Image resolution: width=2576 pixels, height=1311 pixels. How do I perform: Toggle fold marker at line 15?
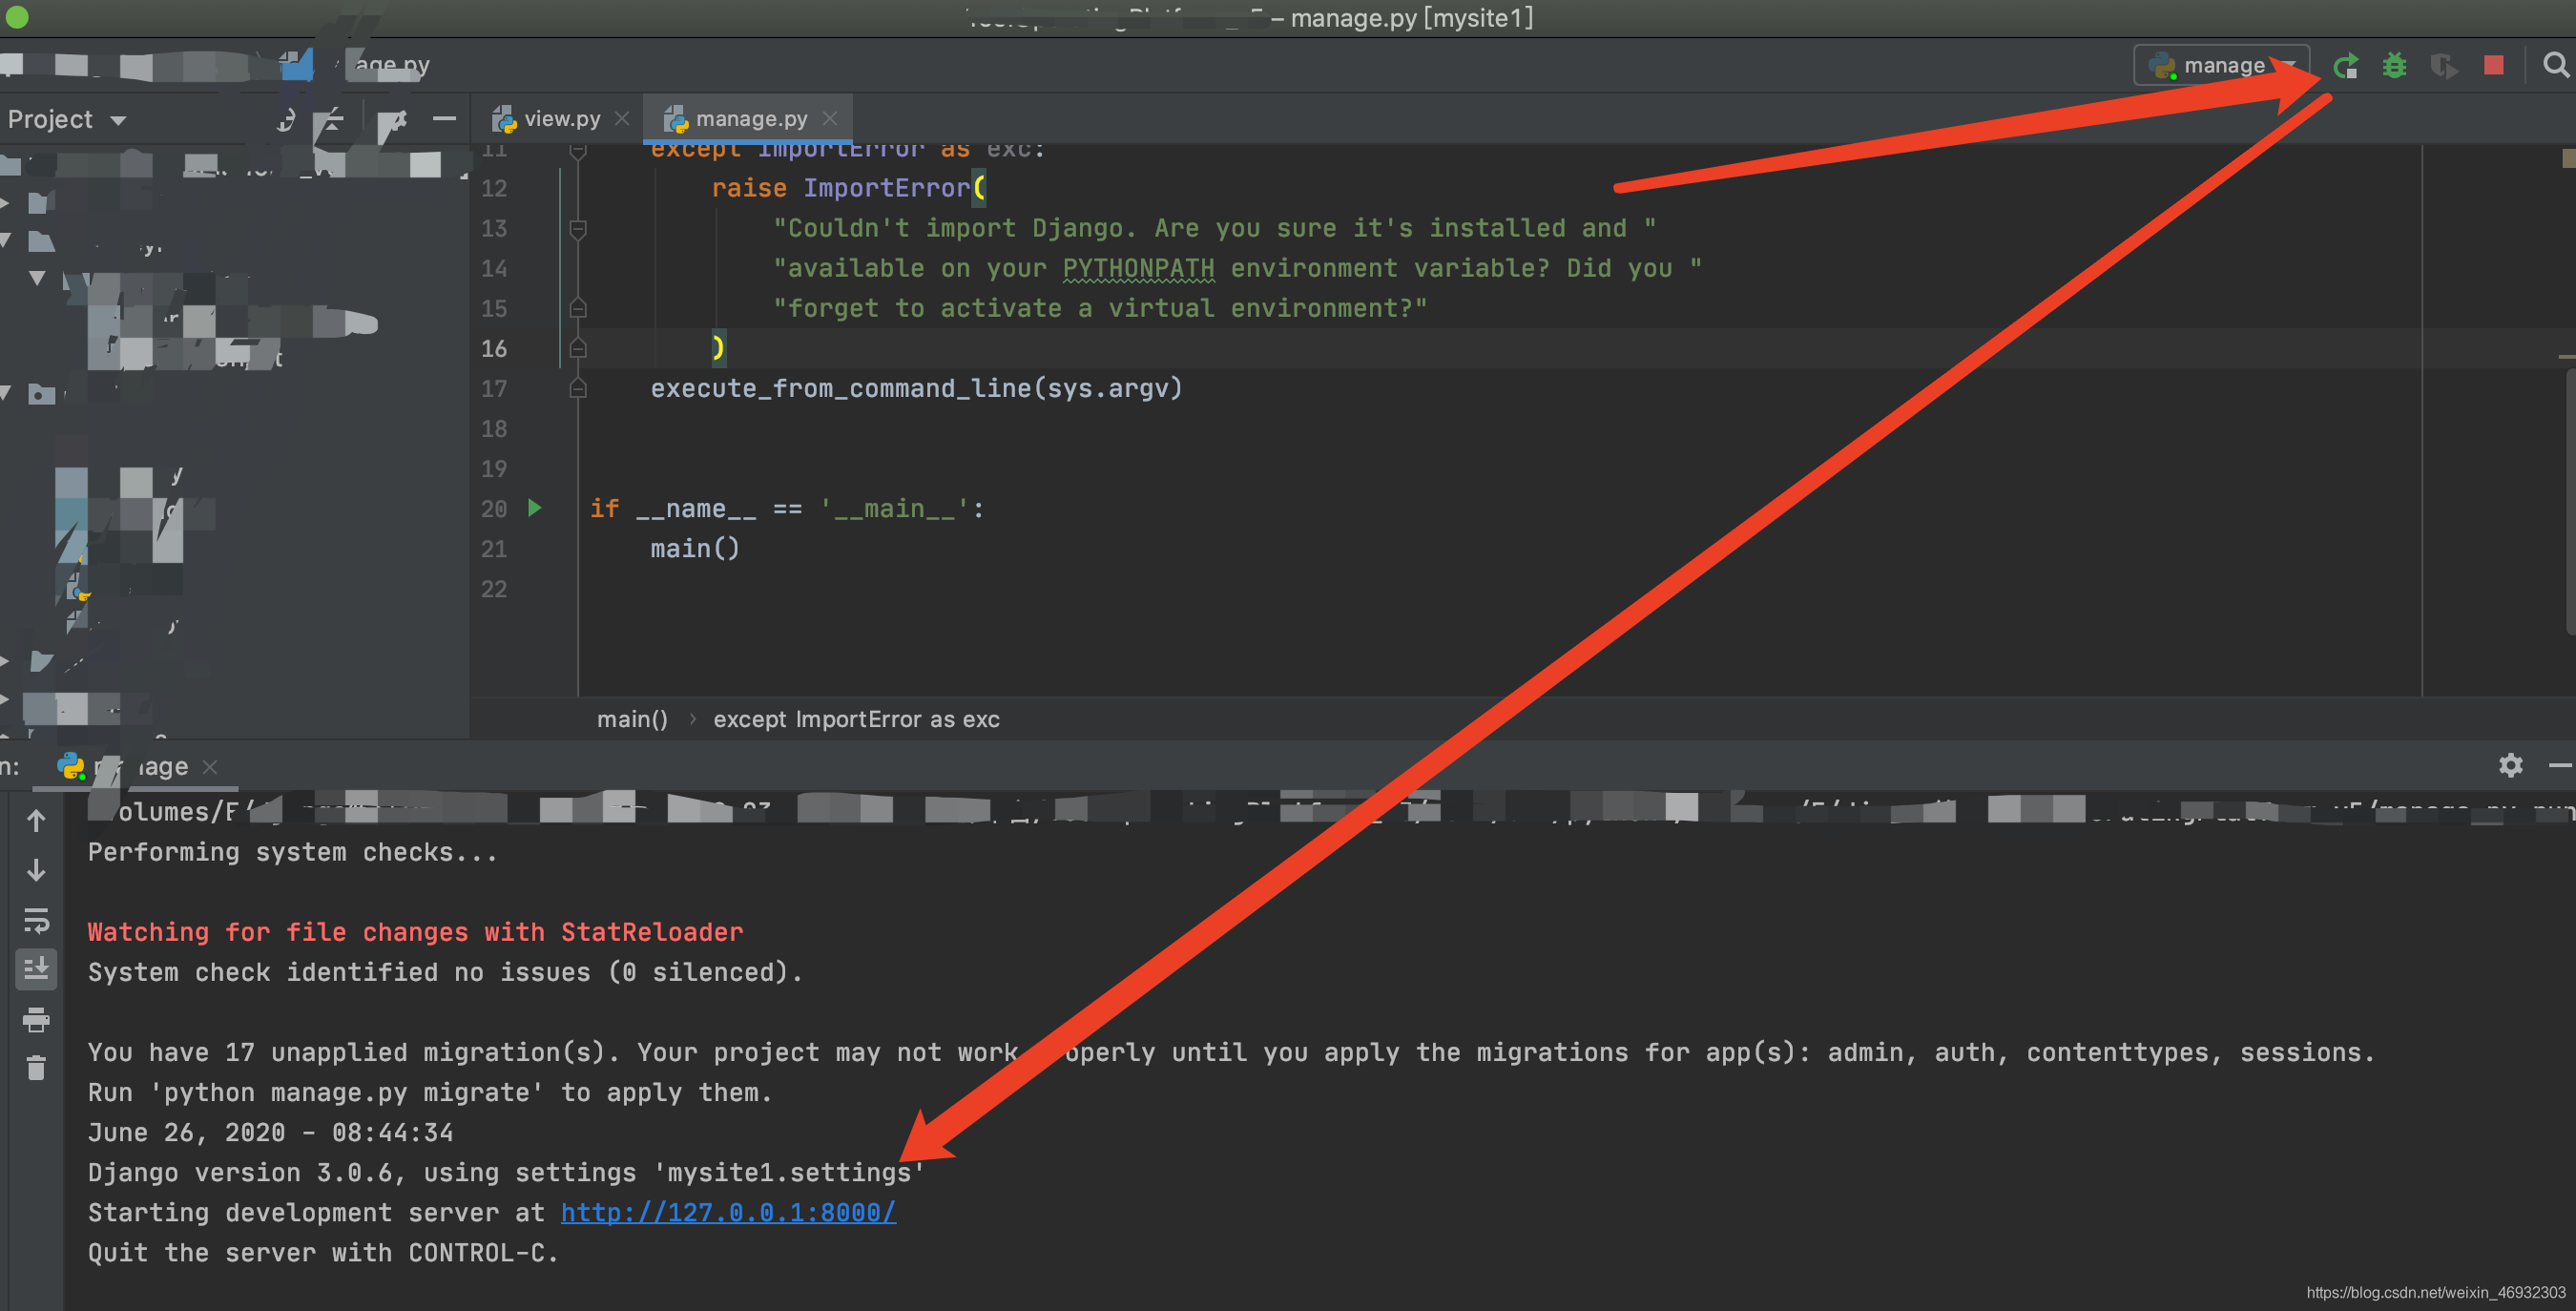577,308
